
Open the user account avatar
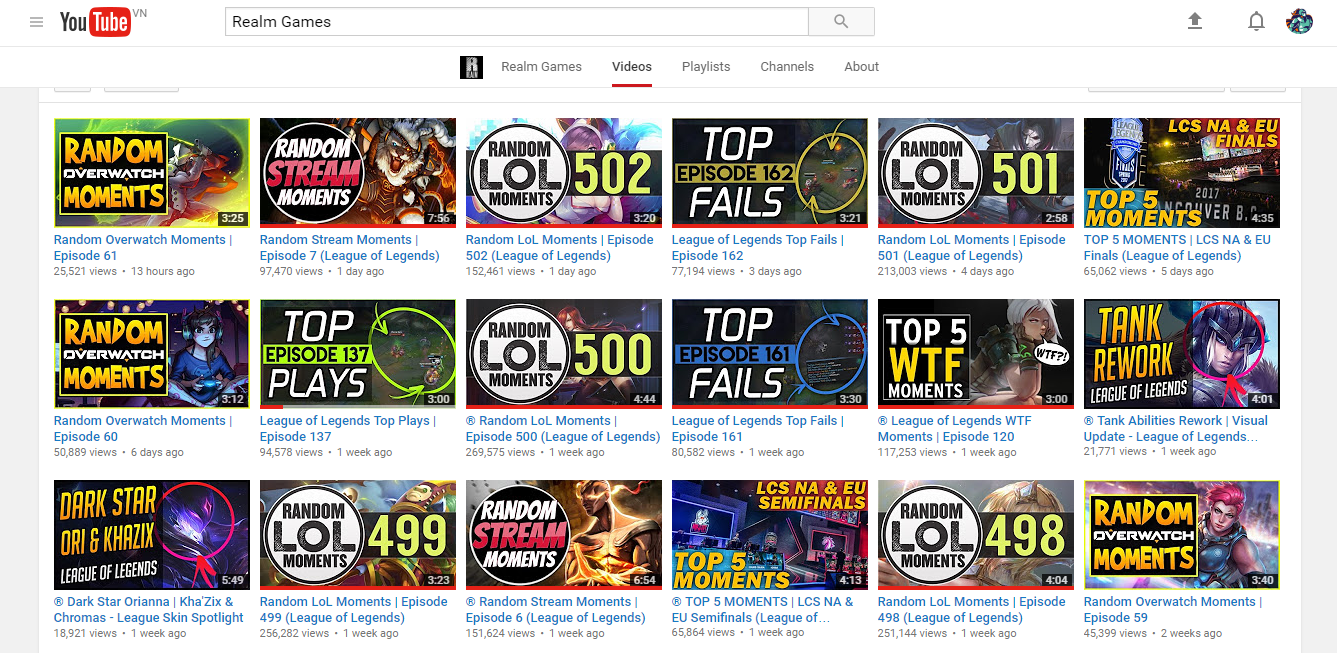point(1299,21)
